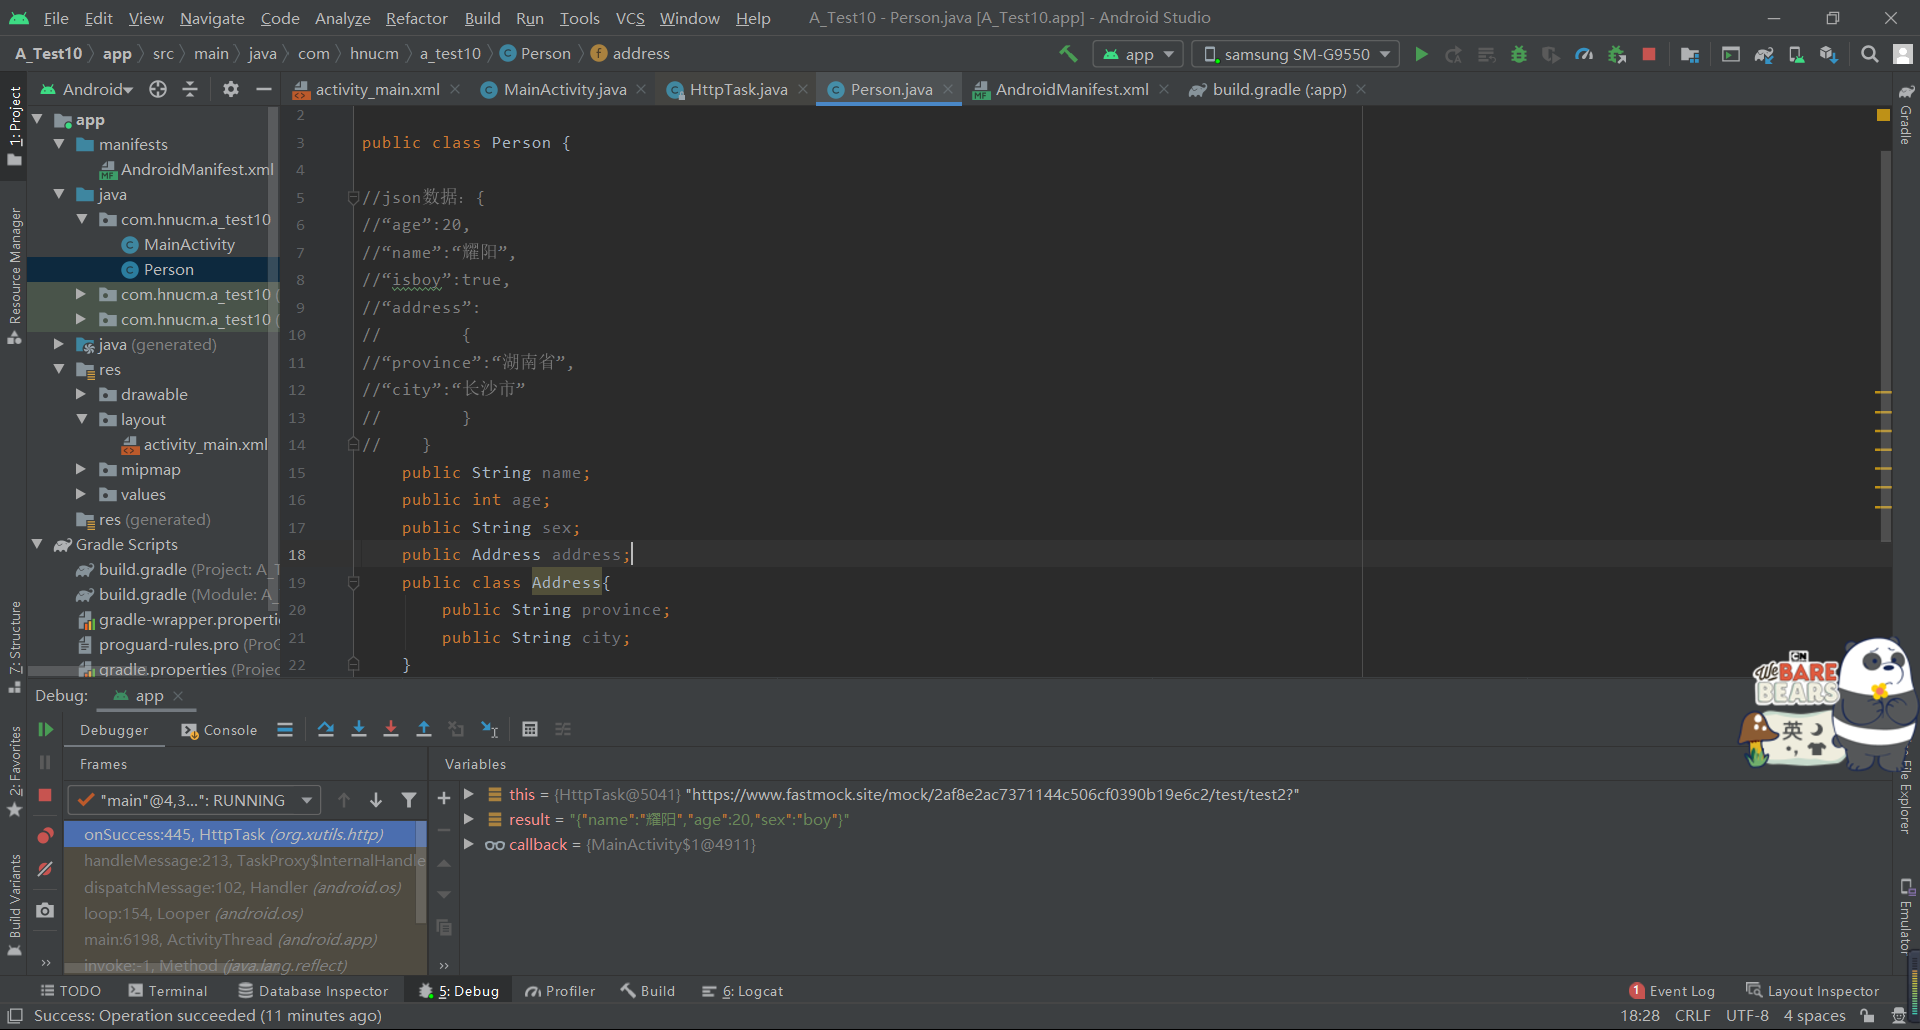
Task: Filter frames with funnel icon
Action: point(408,799)
